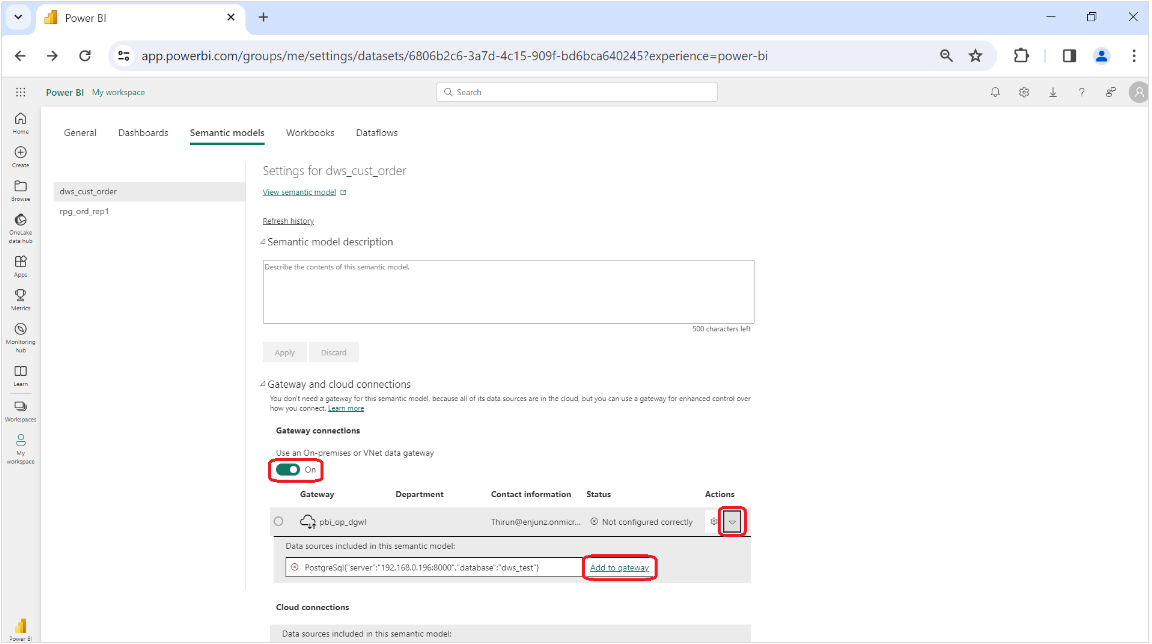
Task: Open the Refresh history link
Action: (289, 221)
